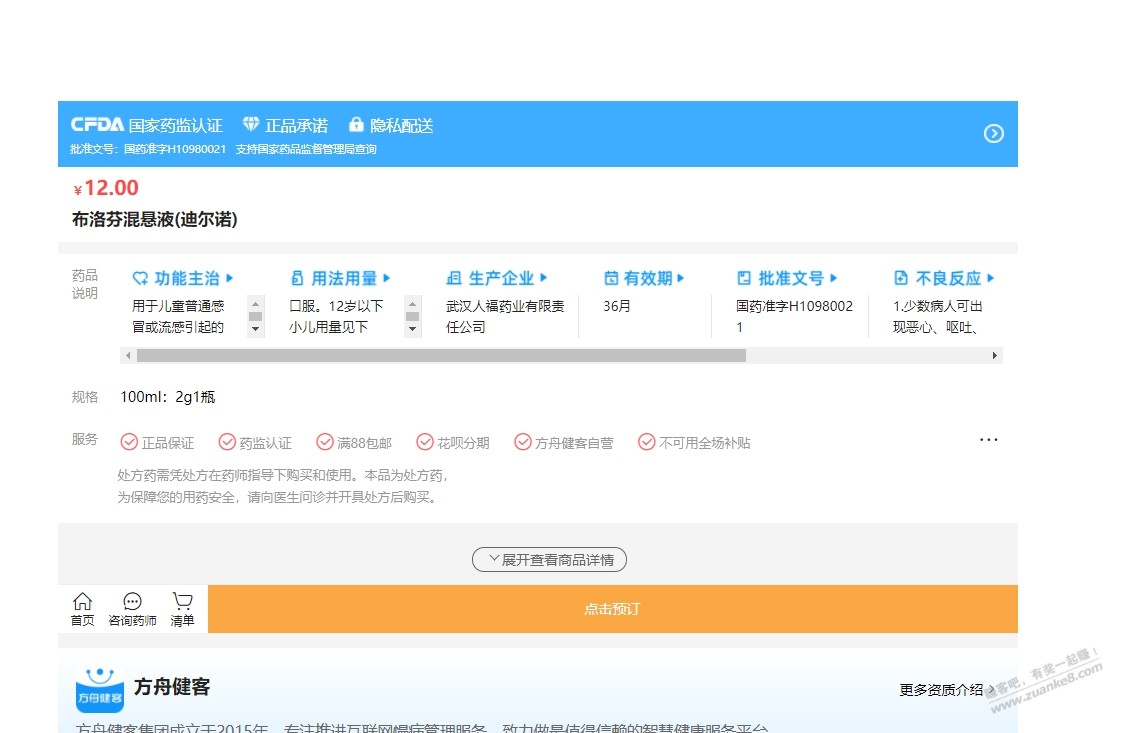Click product title 布洛芬混悬液(迪尔诺)
1127x733 pixels.
click(155, 219)
